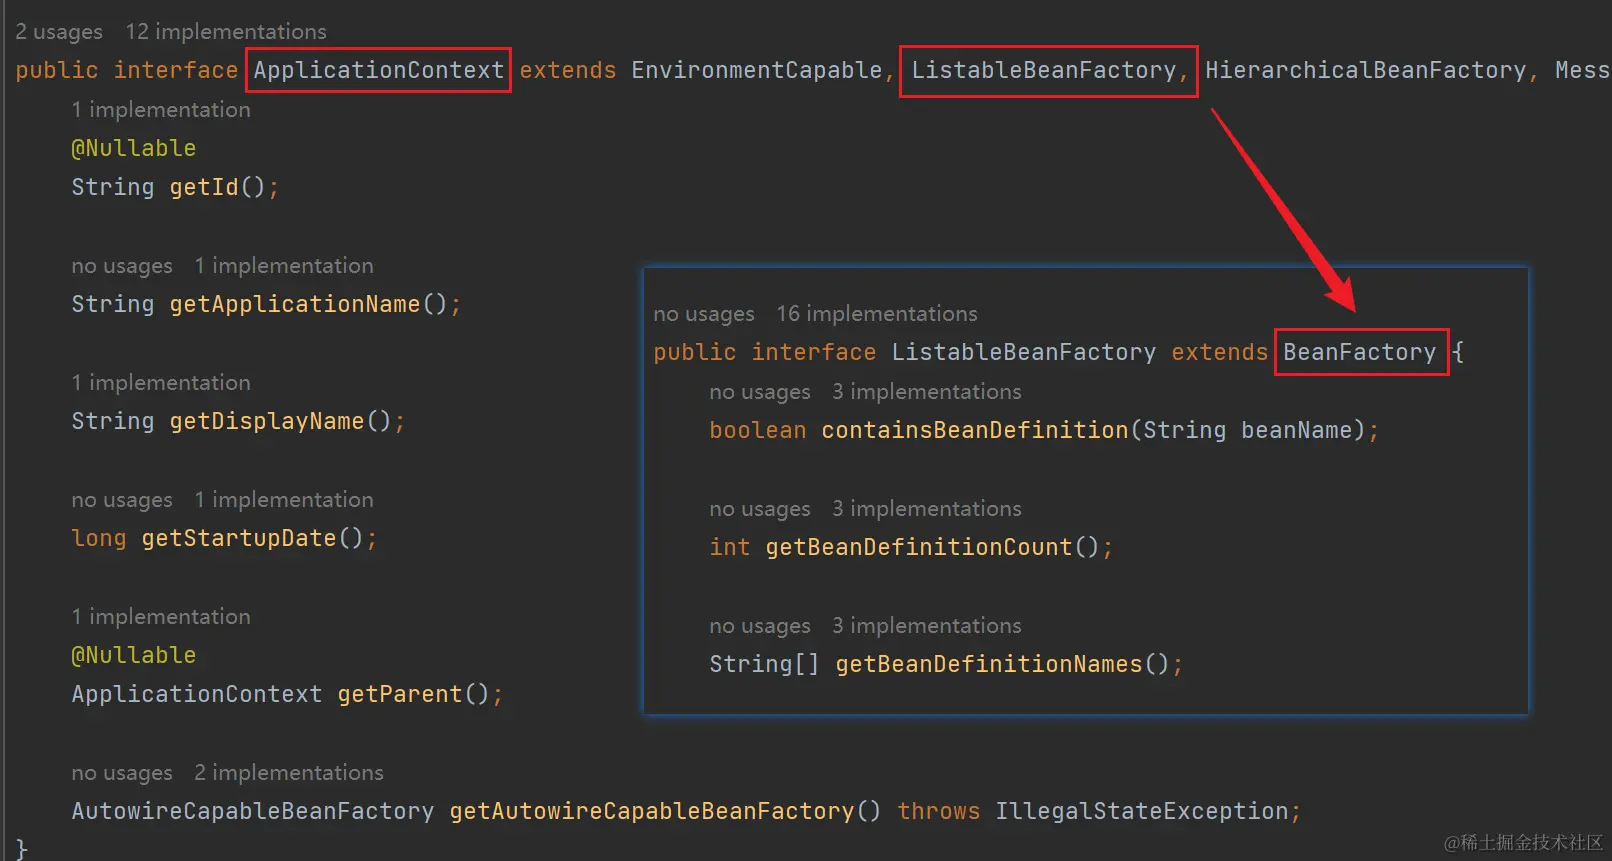Click the beanName parameter
Screen dimensions: 1612x861
coord(1297,430)
